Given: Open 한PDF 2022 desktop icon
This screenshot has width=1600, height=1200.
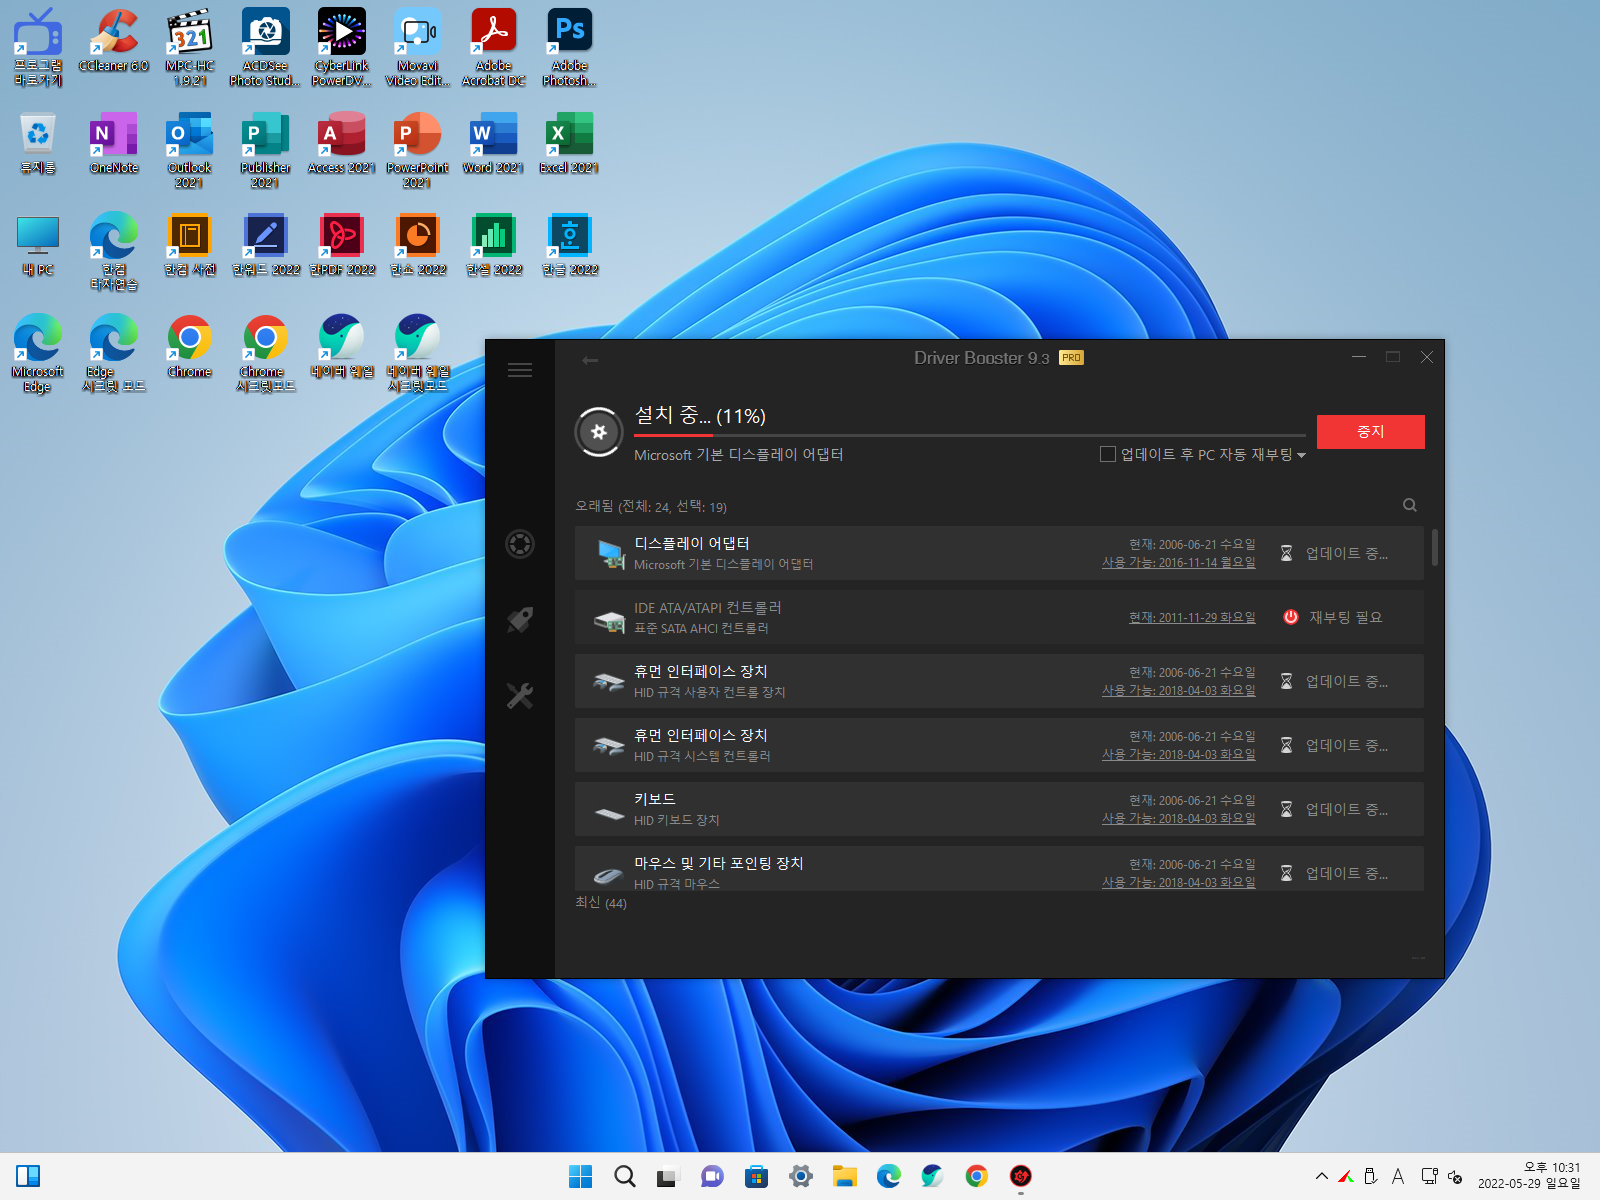Looking at the screenshot, I should click(342, 245).
